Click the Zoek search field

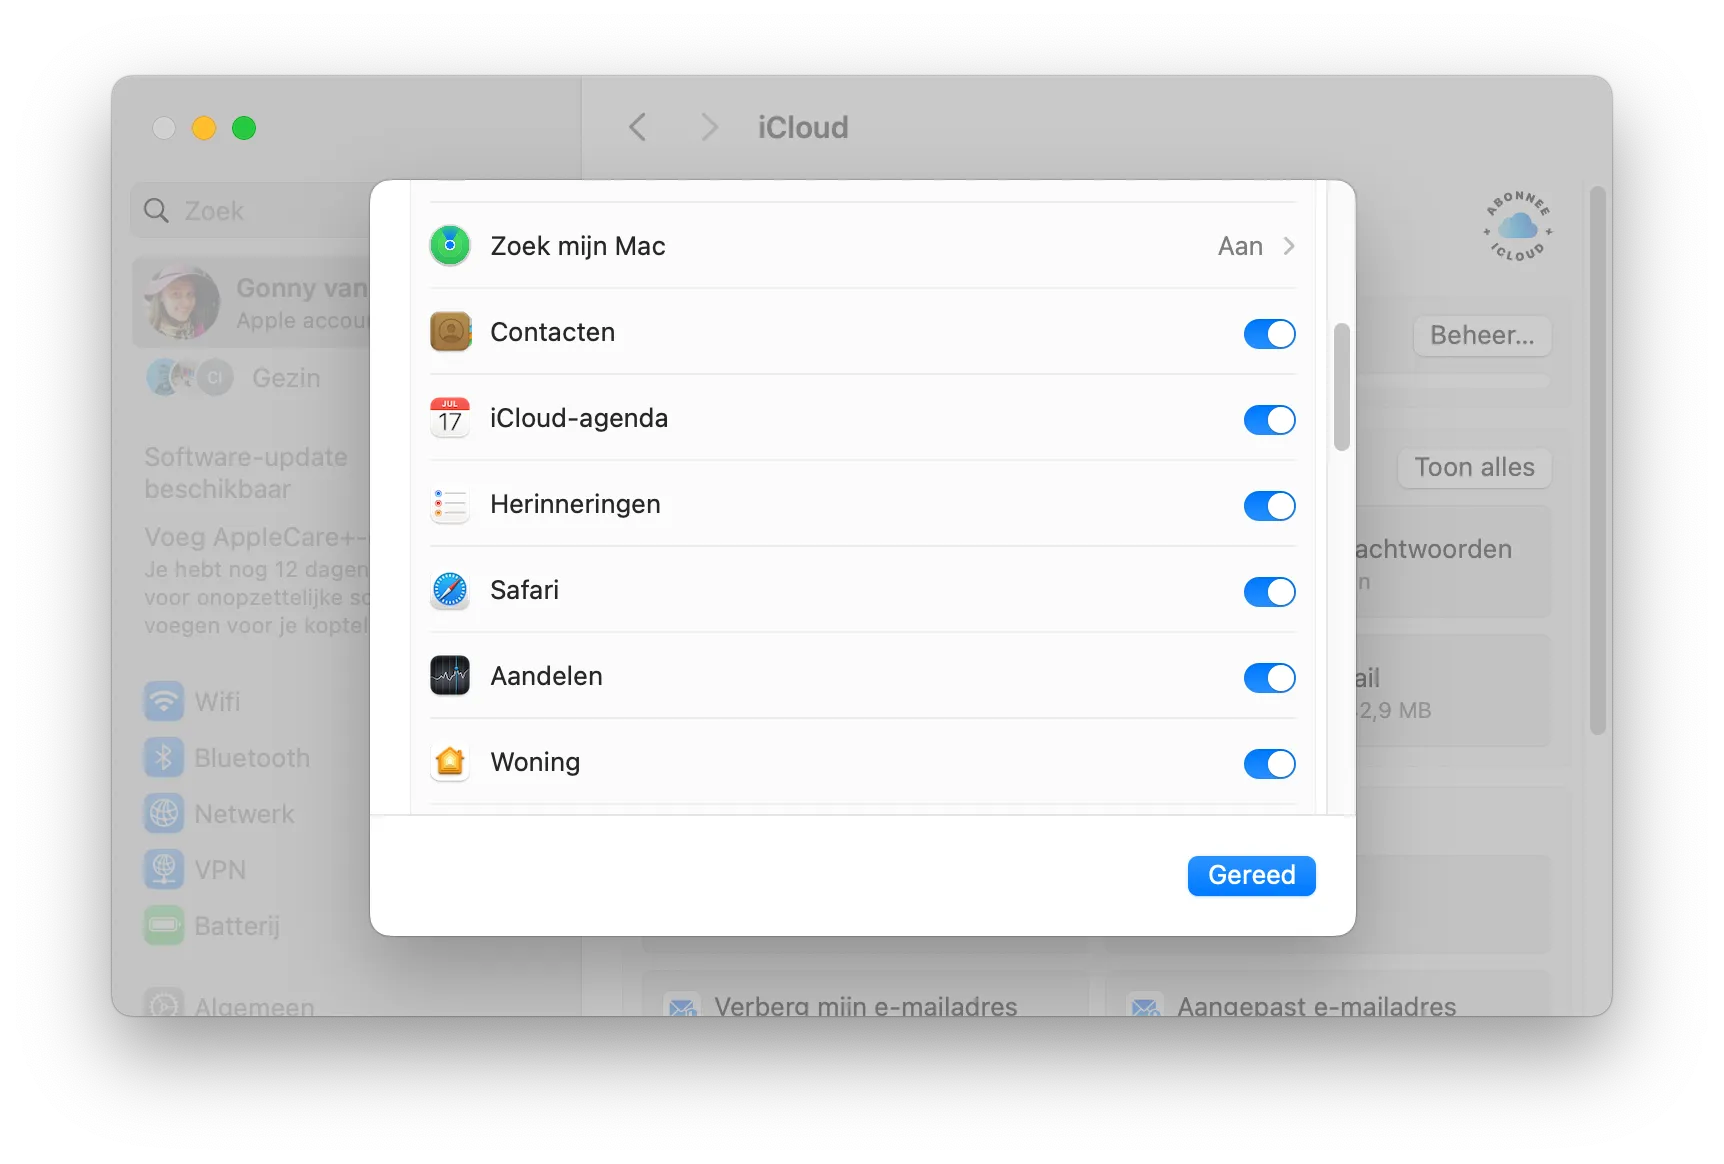coord(252,210)
